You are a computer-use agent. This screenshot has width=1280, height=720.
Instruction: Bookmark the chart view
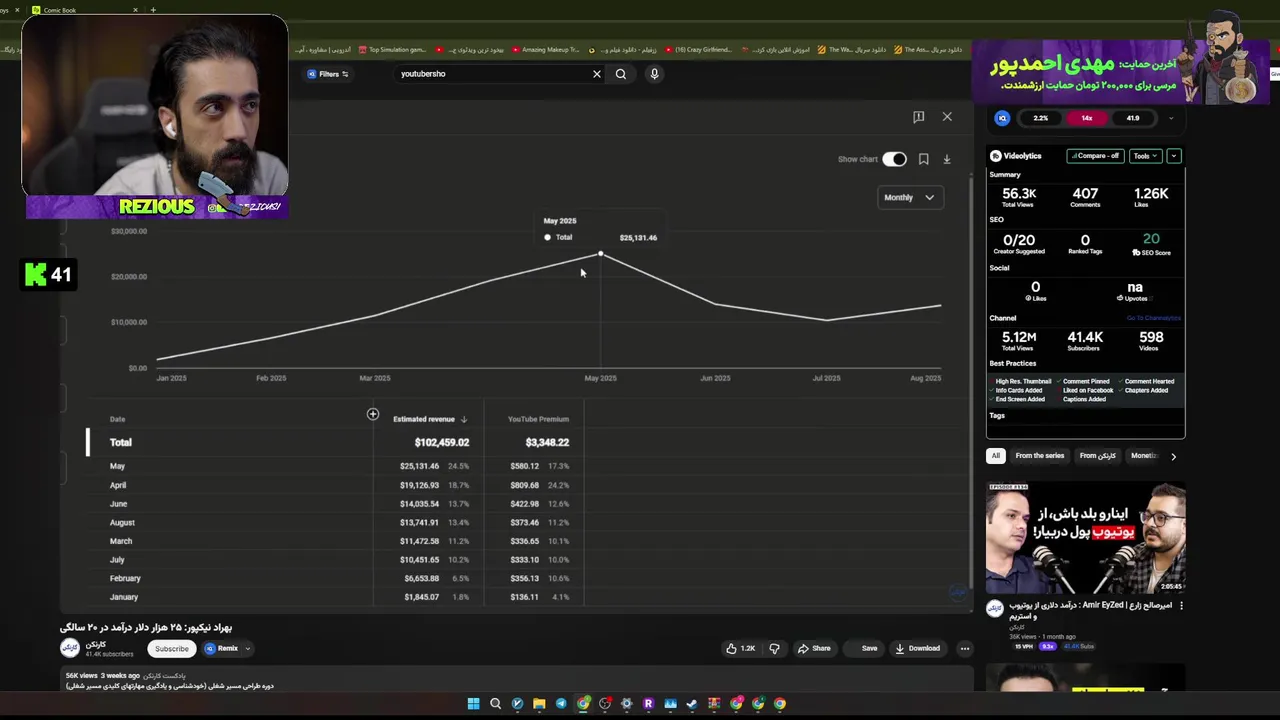point(923,159)
